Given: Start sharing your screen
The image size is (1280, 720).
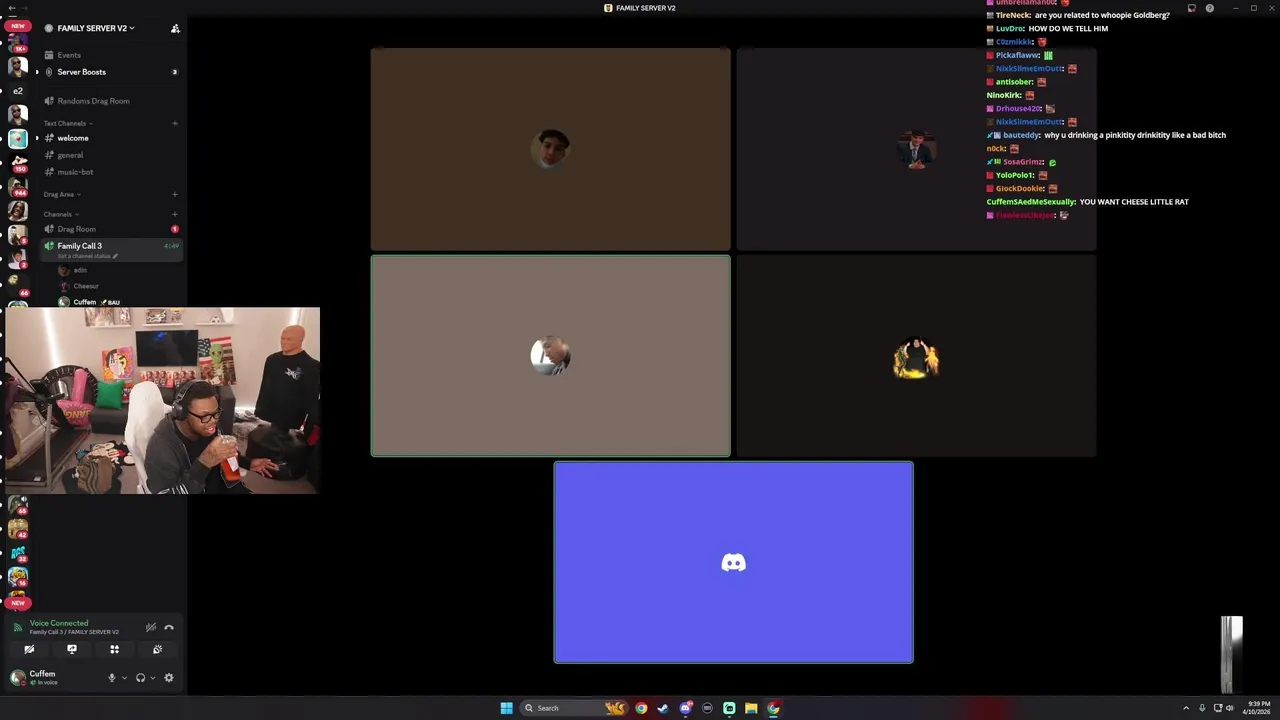Looking at the screenshot, I should tap(72, 650).
